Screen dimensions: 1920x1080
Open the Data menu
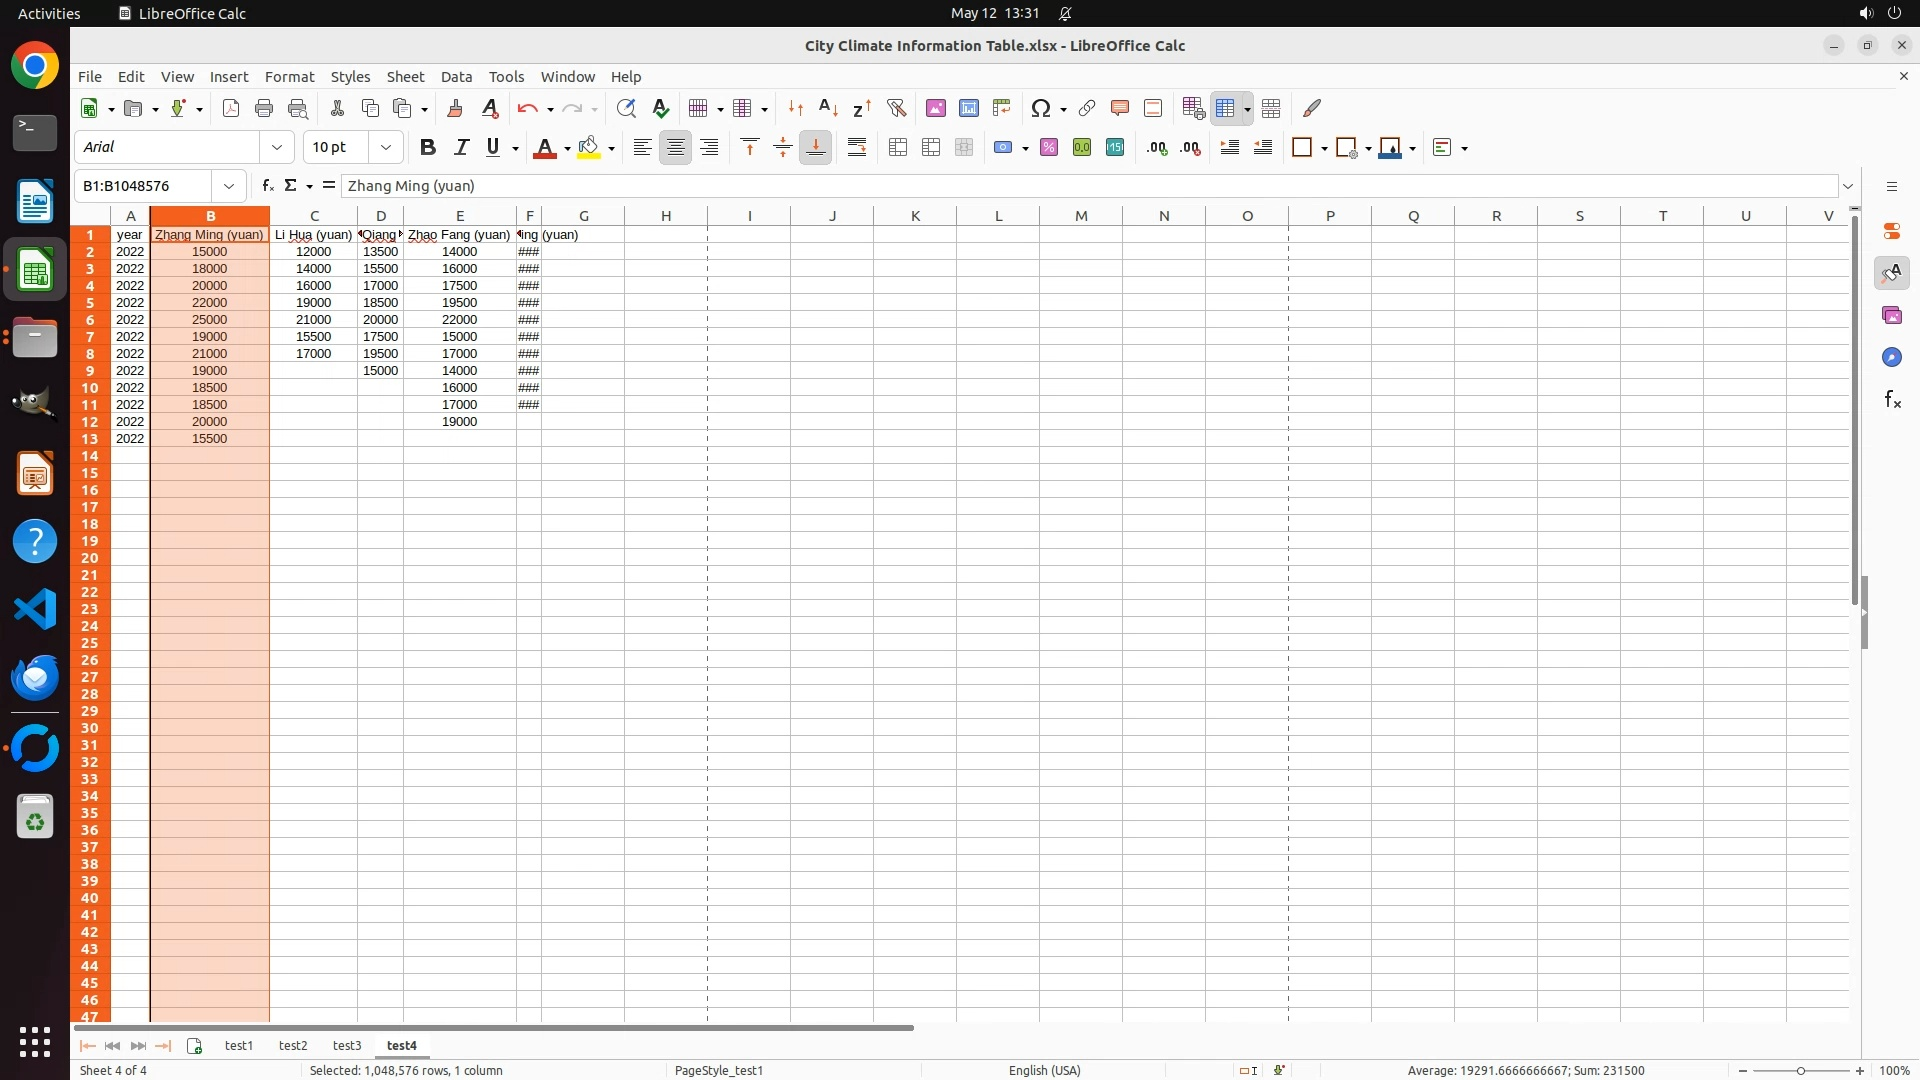456,77
